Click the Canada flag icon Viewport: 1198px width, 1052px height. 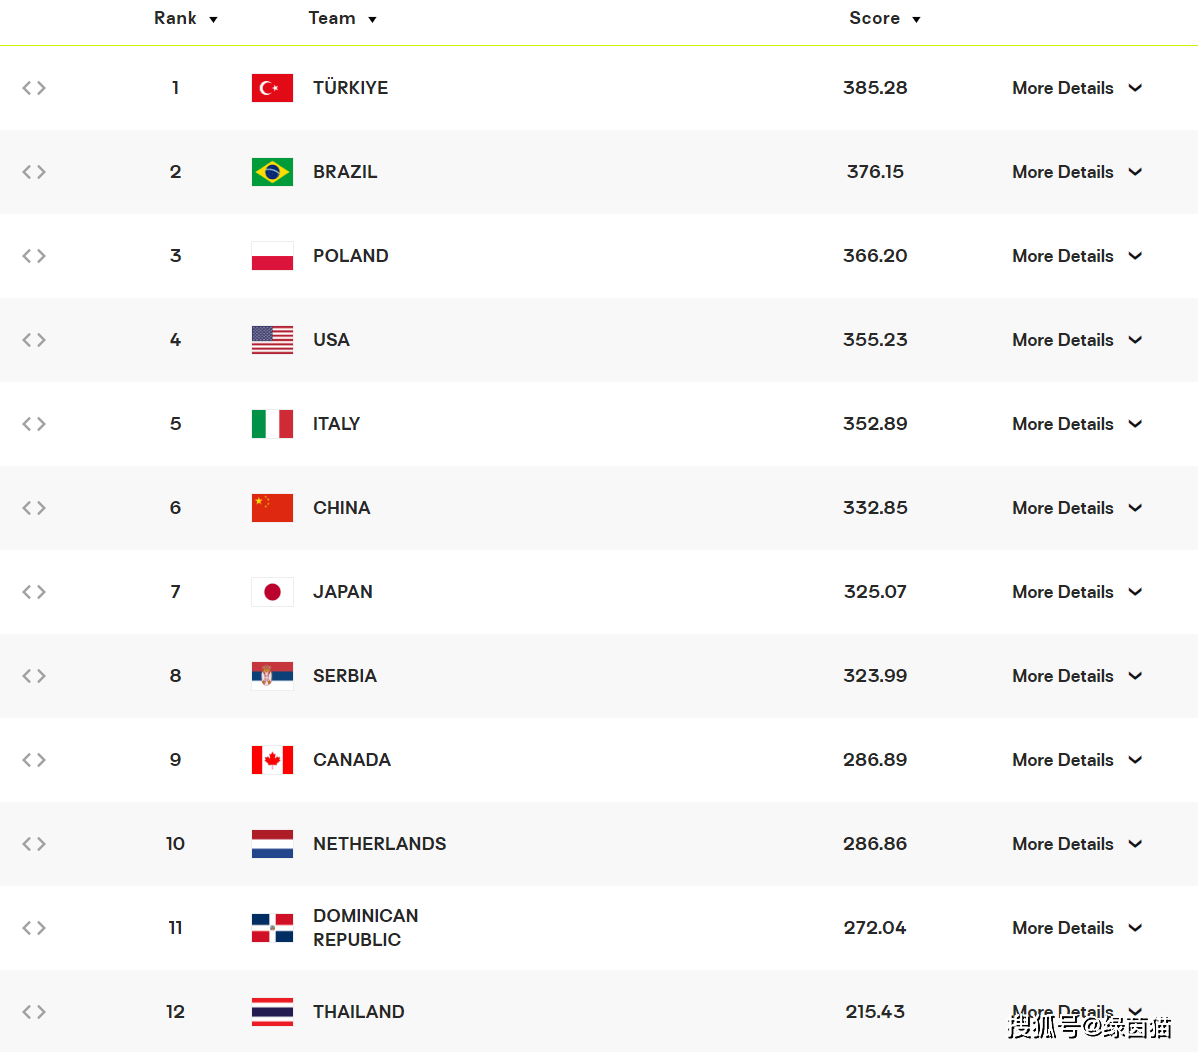tap(272, 760)
